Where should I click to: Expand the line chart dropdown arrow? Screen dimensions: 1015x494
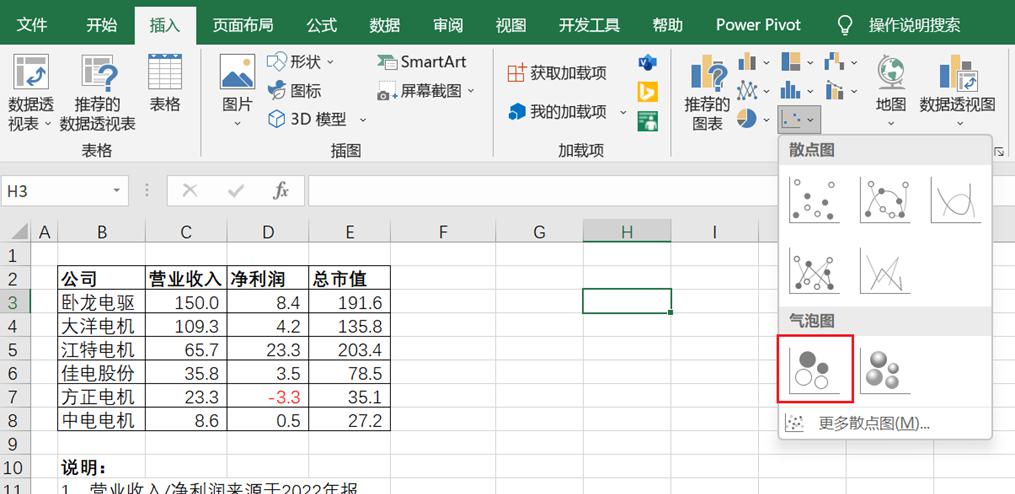click(766, 91)
